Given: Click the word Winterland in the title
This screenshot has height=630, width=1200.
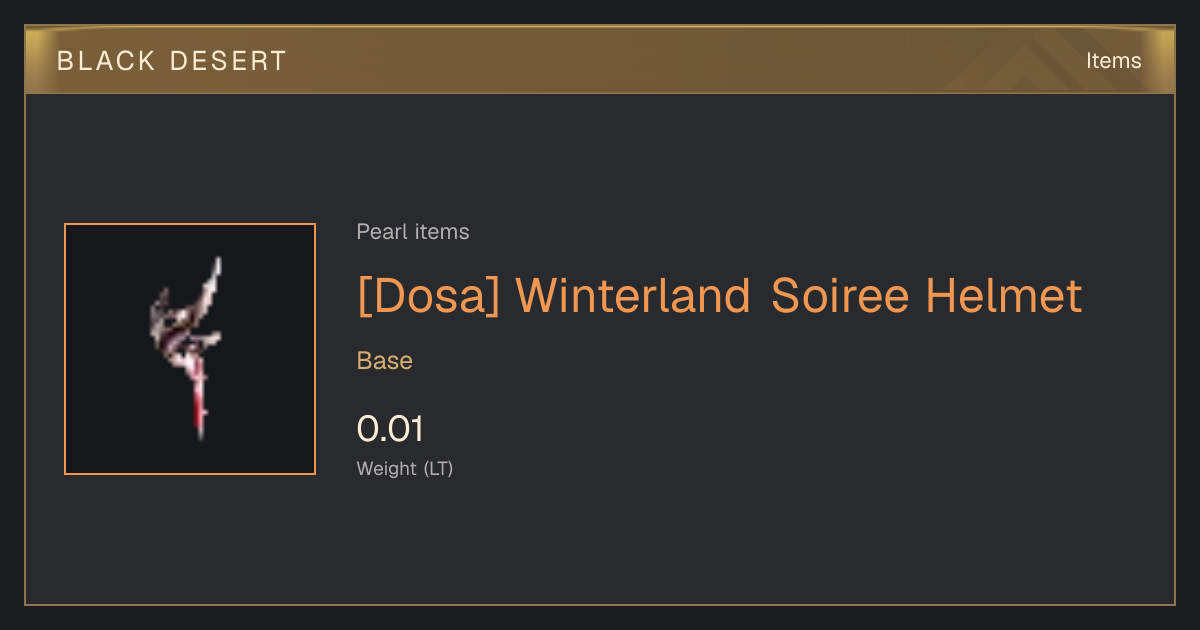Looking at the screenshot, I should click(x=633, y=296).
